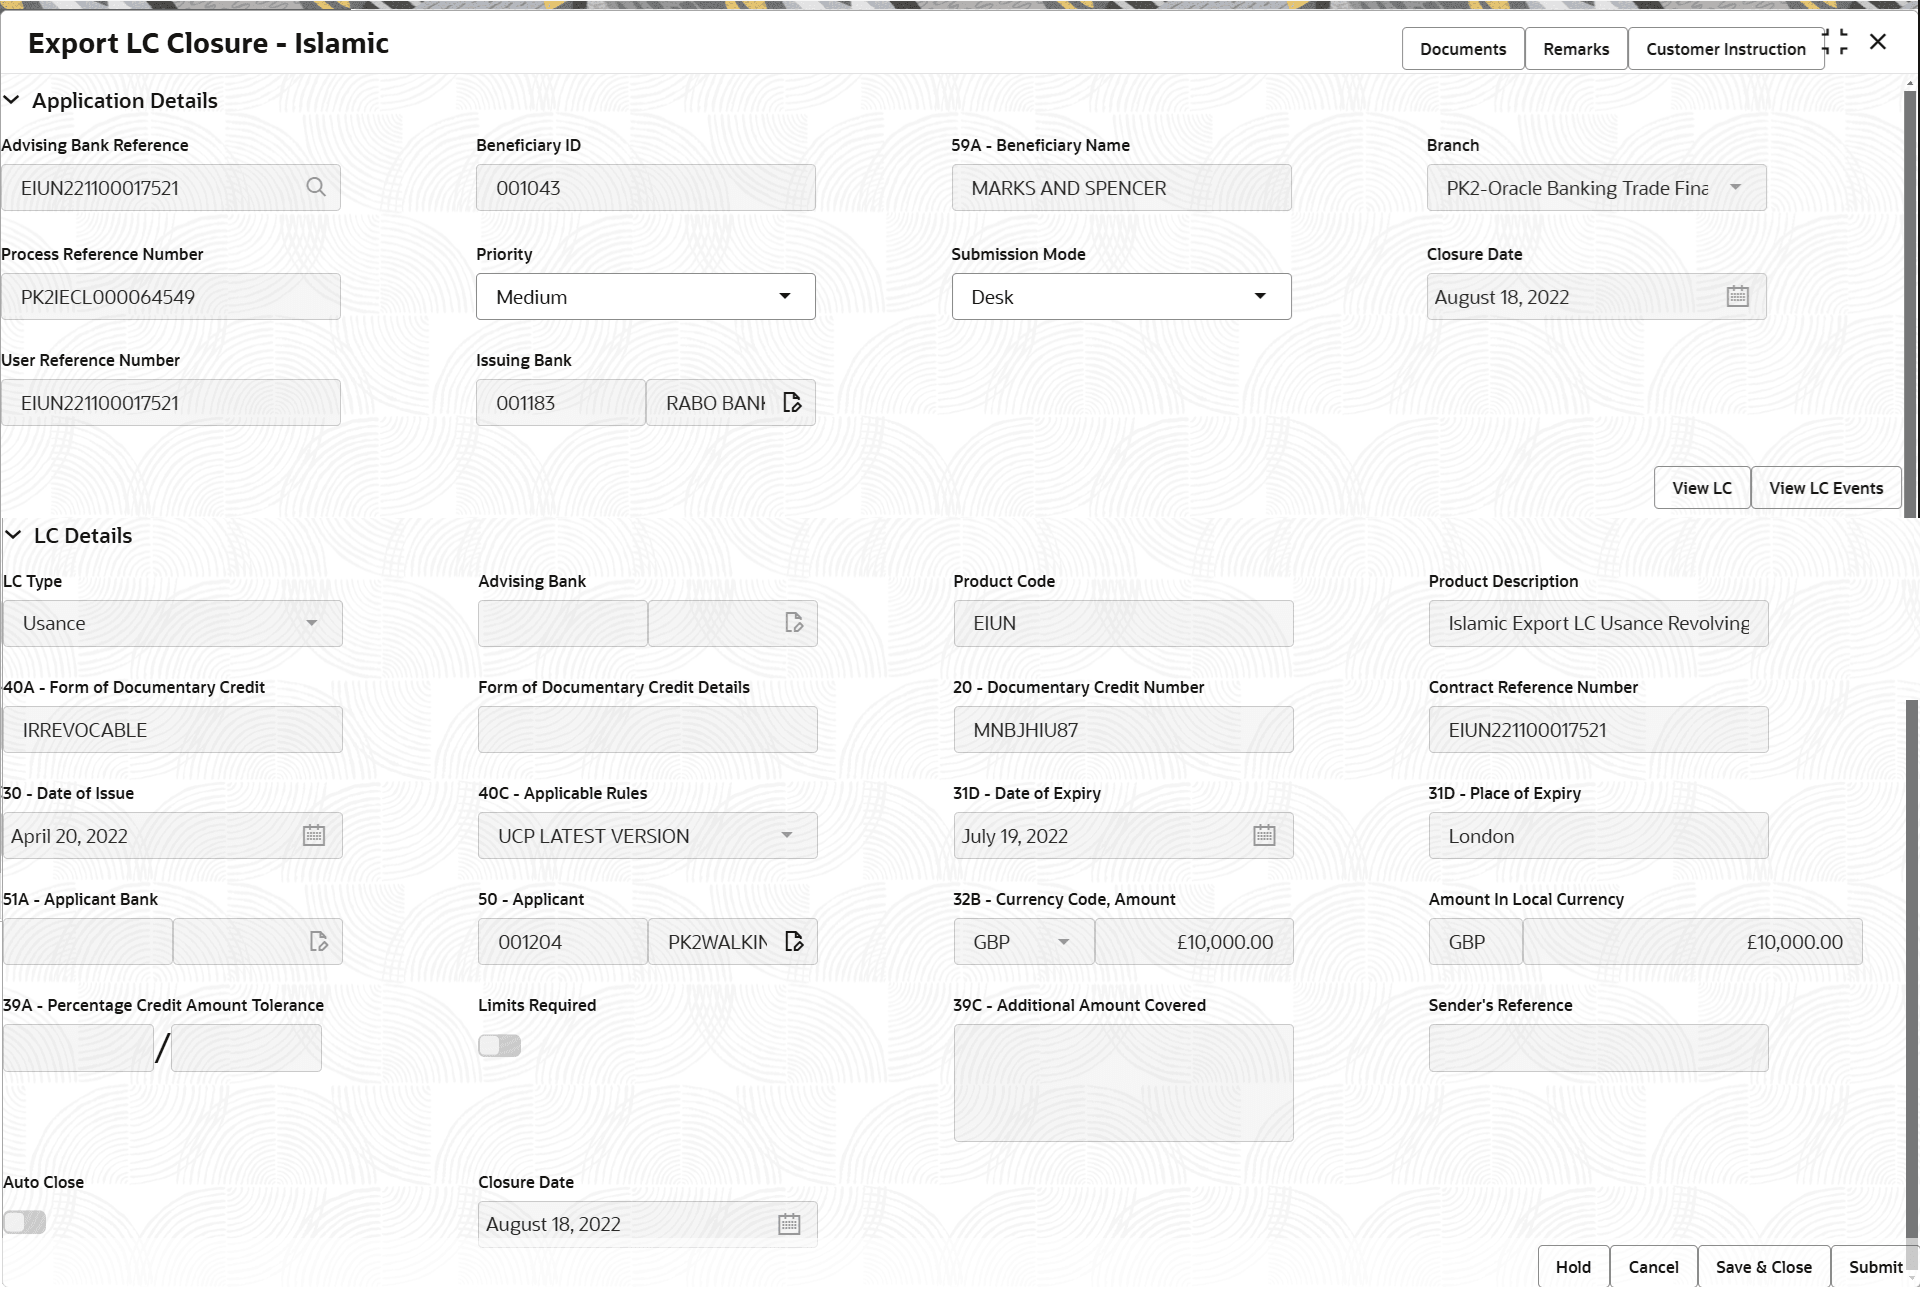This screenshot has height=1290, width=1920.
Task: Click the View LC button
Action: point(1702,488)
